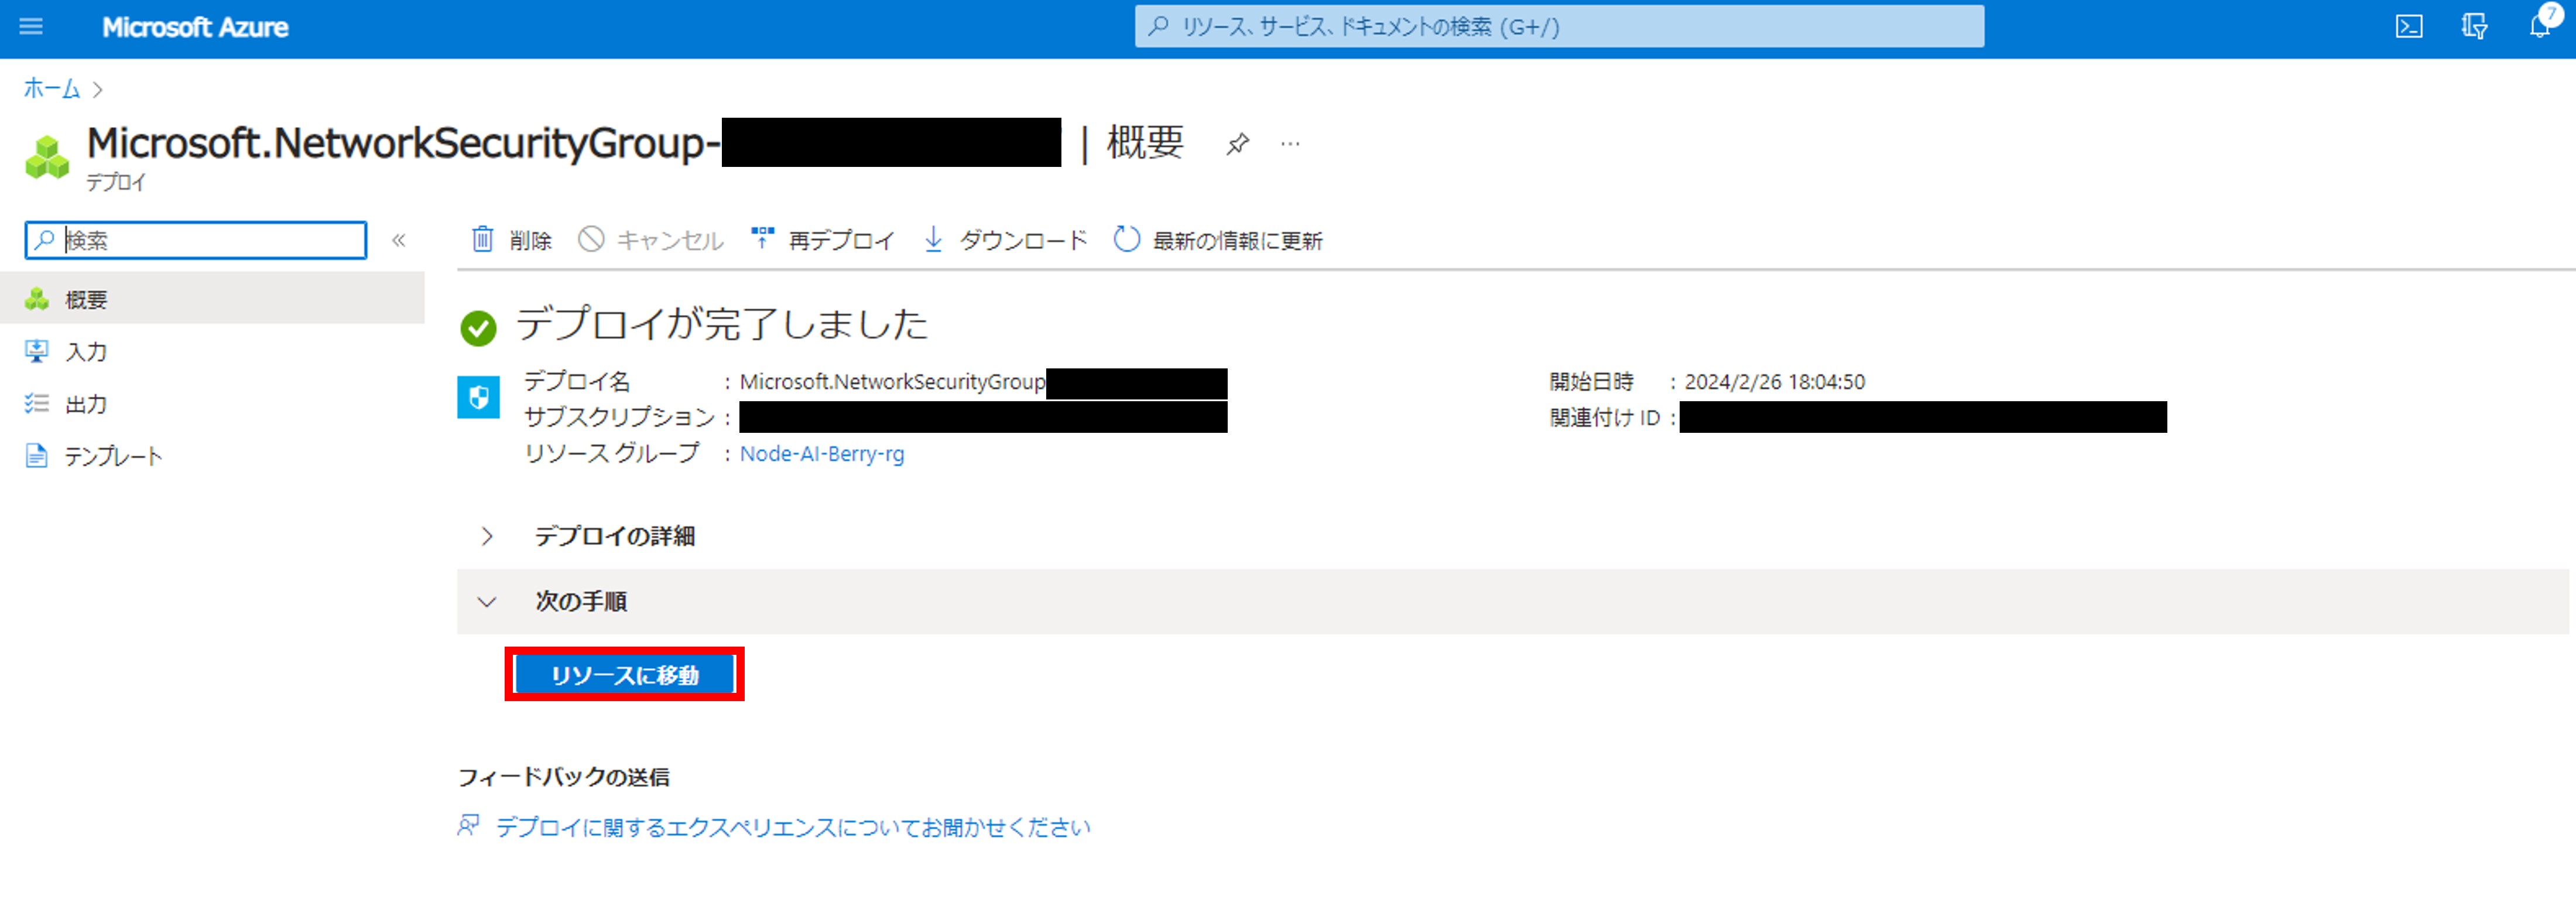Pin the deployment overview to dashboard
Image resolution: width=2576 pixels, height=909 pixels.
pyautogui.click(x=1237, y=144)
